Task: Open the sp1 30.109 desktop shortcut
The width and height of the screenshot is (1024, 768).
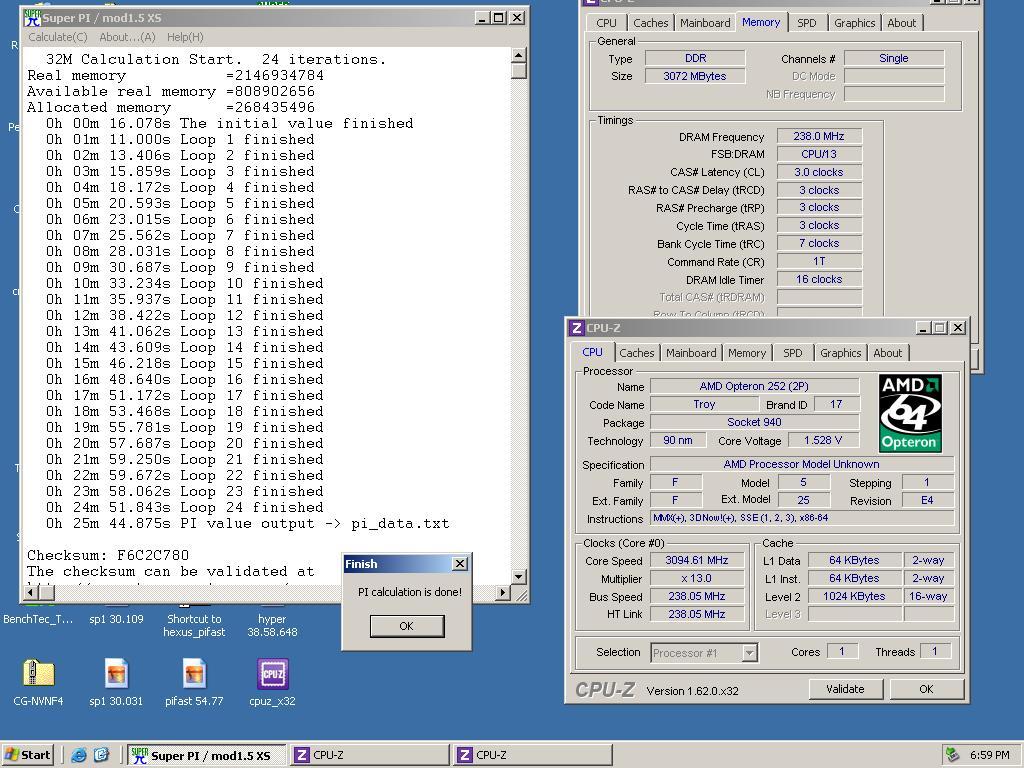Action: [x=116, y=618]
